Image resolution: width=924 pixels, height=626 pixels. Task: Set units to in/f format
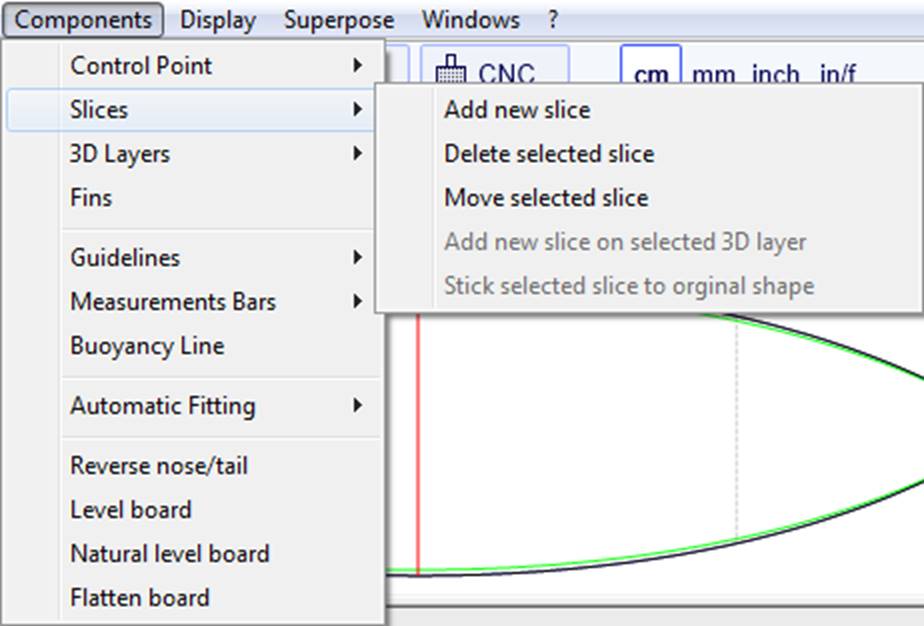point(838,74)
